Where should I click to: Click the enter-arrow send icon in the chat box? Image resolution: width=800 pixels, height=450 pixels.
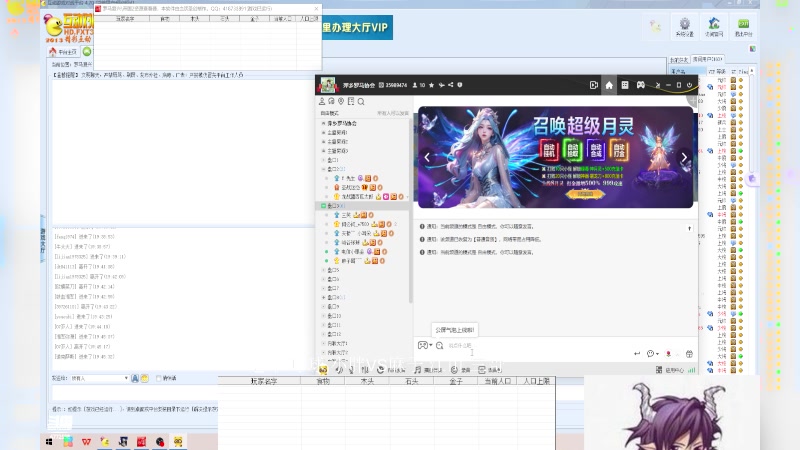coord(637,354)
